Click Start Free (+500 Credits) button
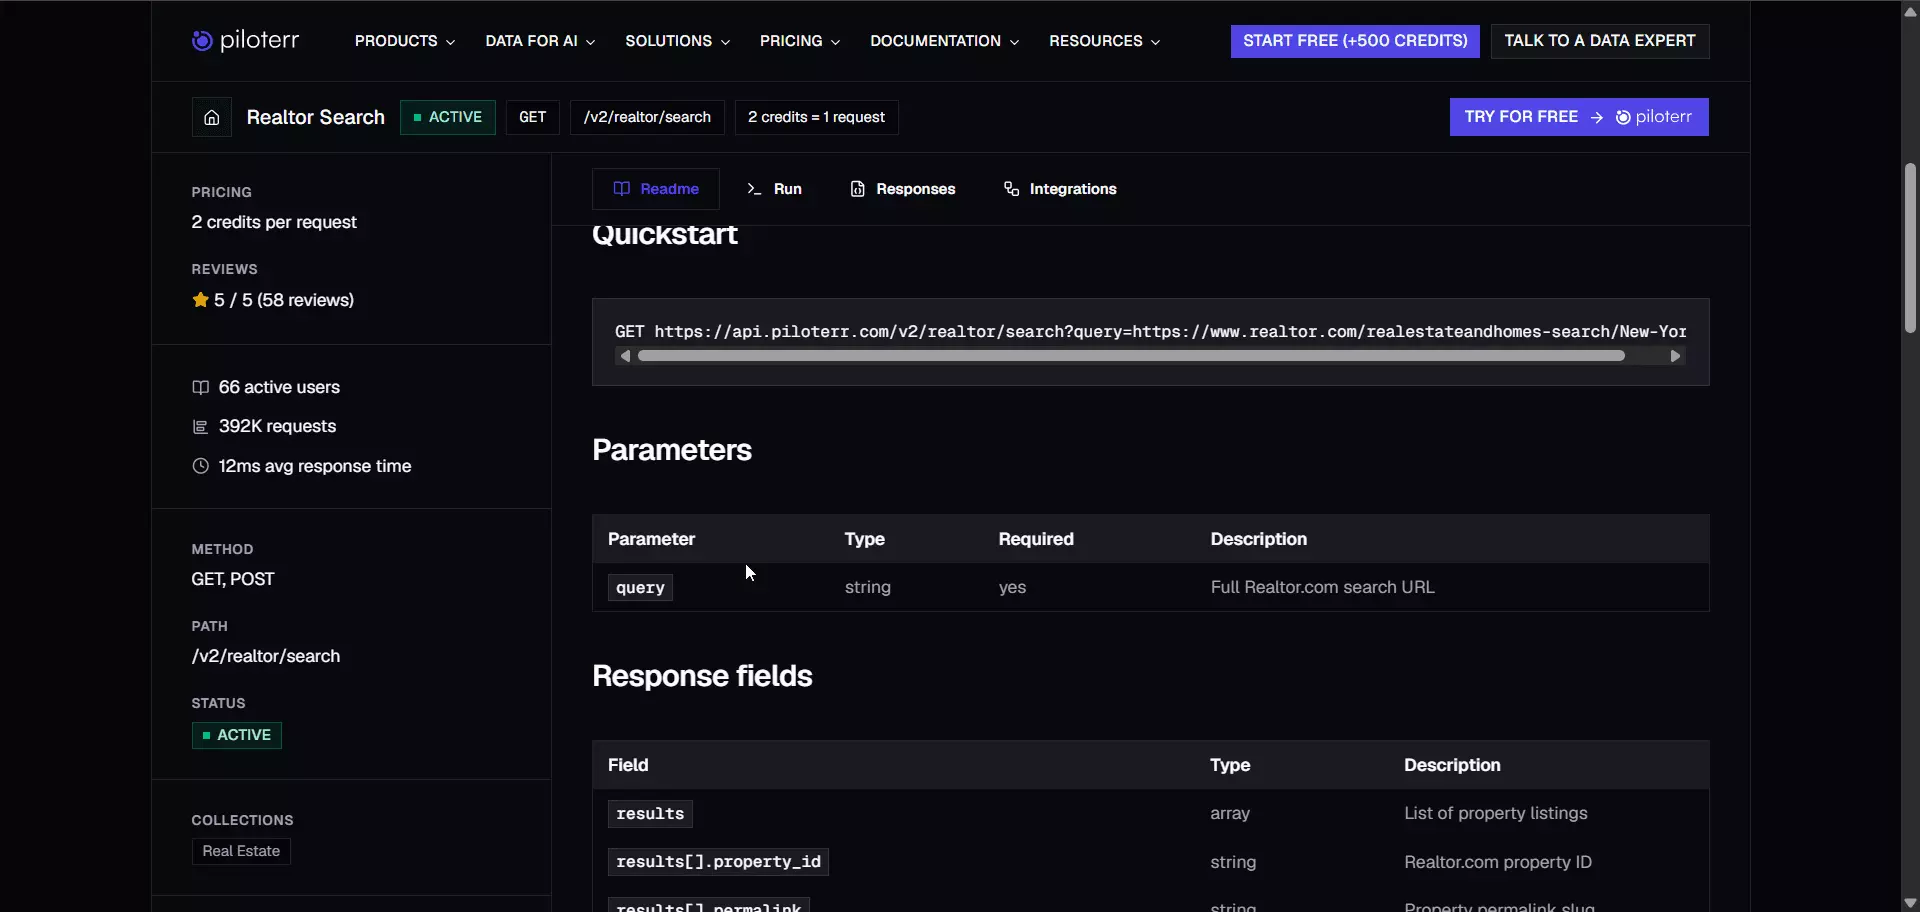The height and width of the screenshot is (912, 1920). pos(1355,41)
